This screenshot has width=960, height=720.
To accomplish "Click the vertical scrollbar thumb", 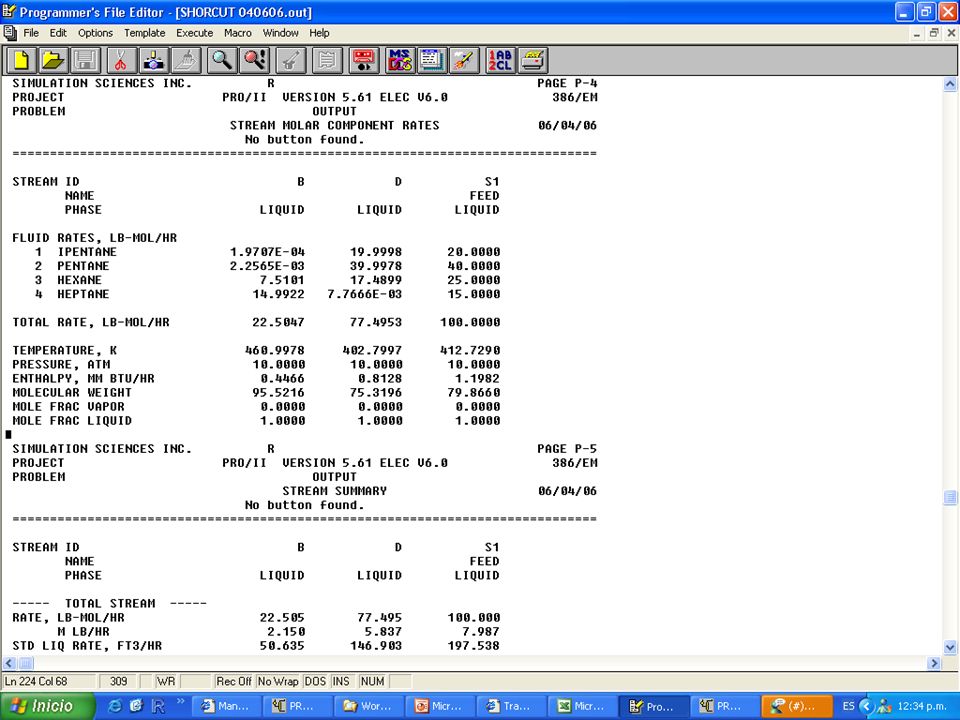I will coord(950,498).
